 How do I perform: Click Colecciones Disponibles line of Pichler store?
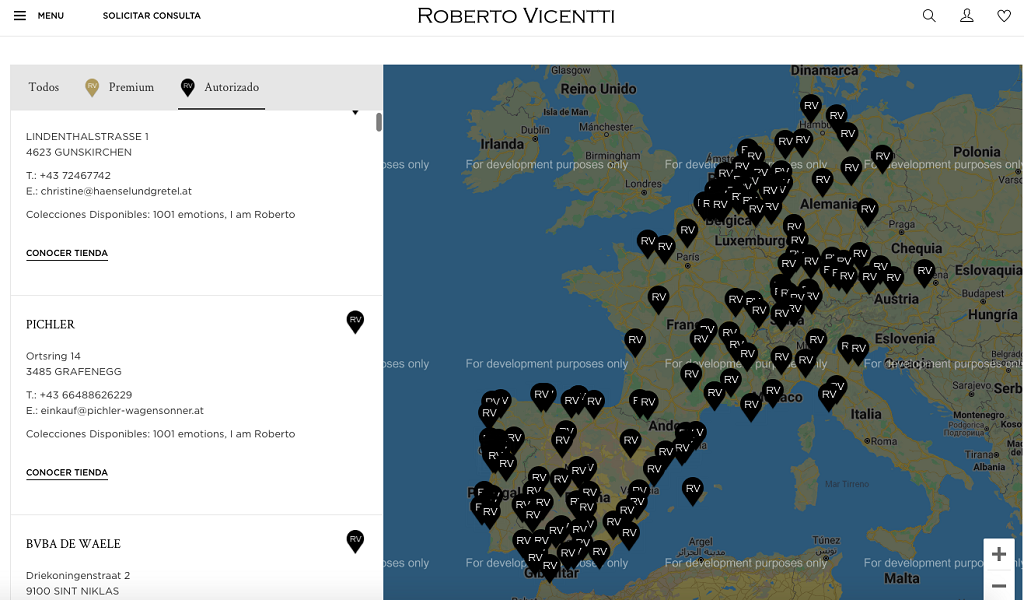pyautogui.click(x=161, y=434)
